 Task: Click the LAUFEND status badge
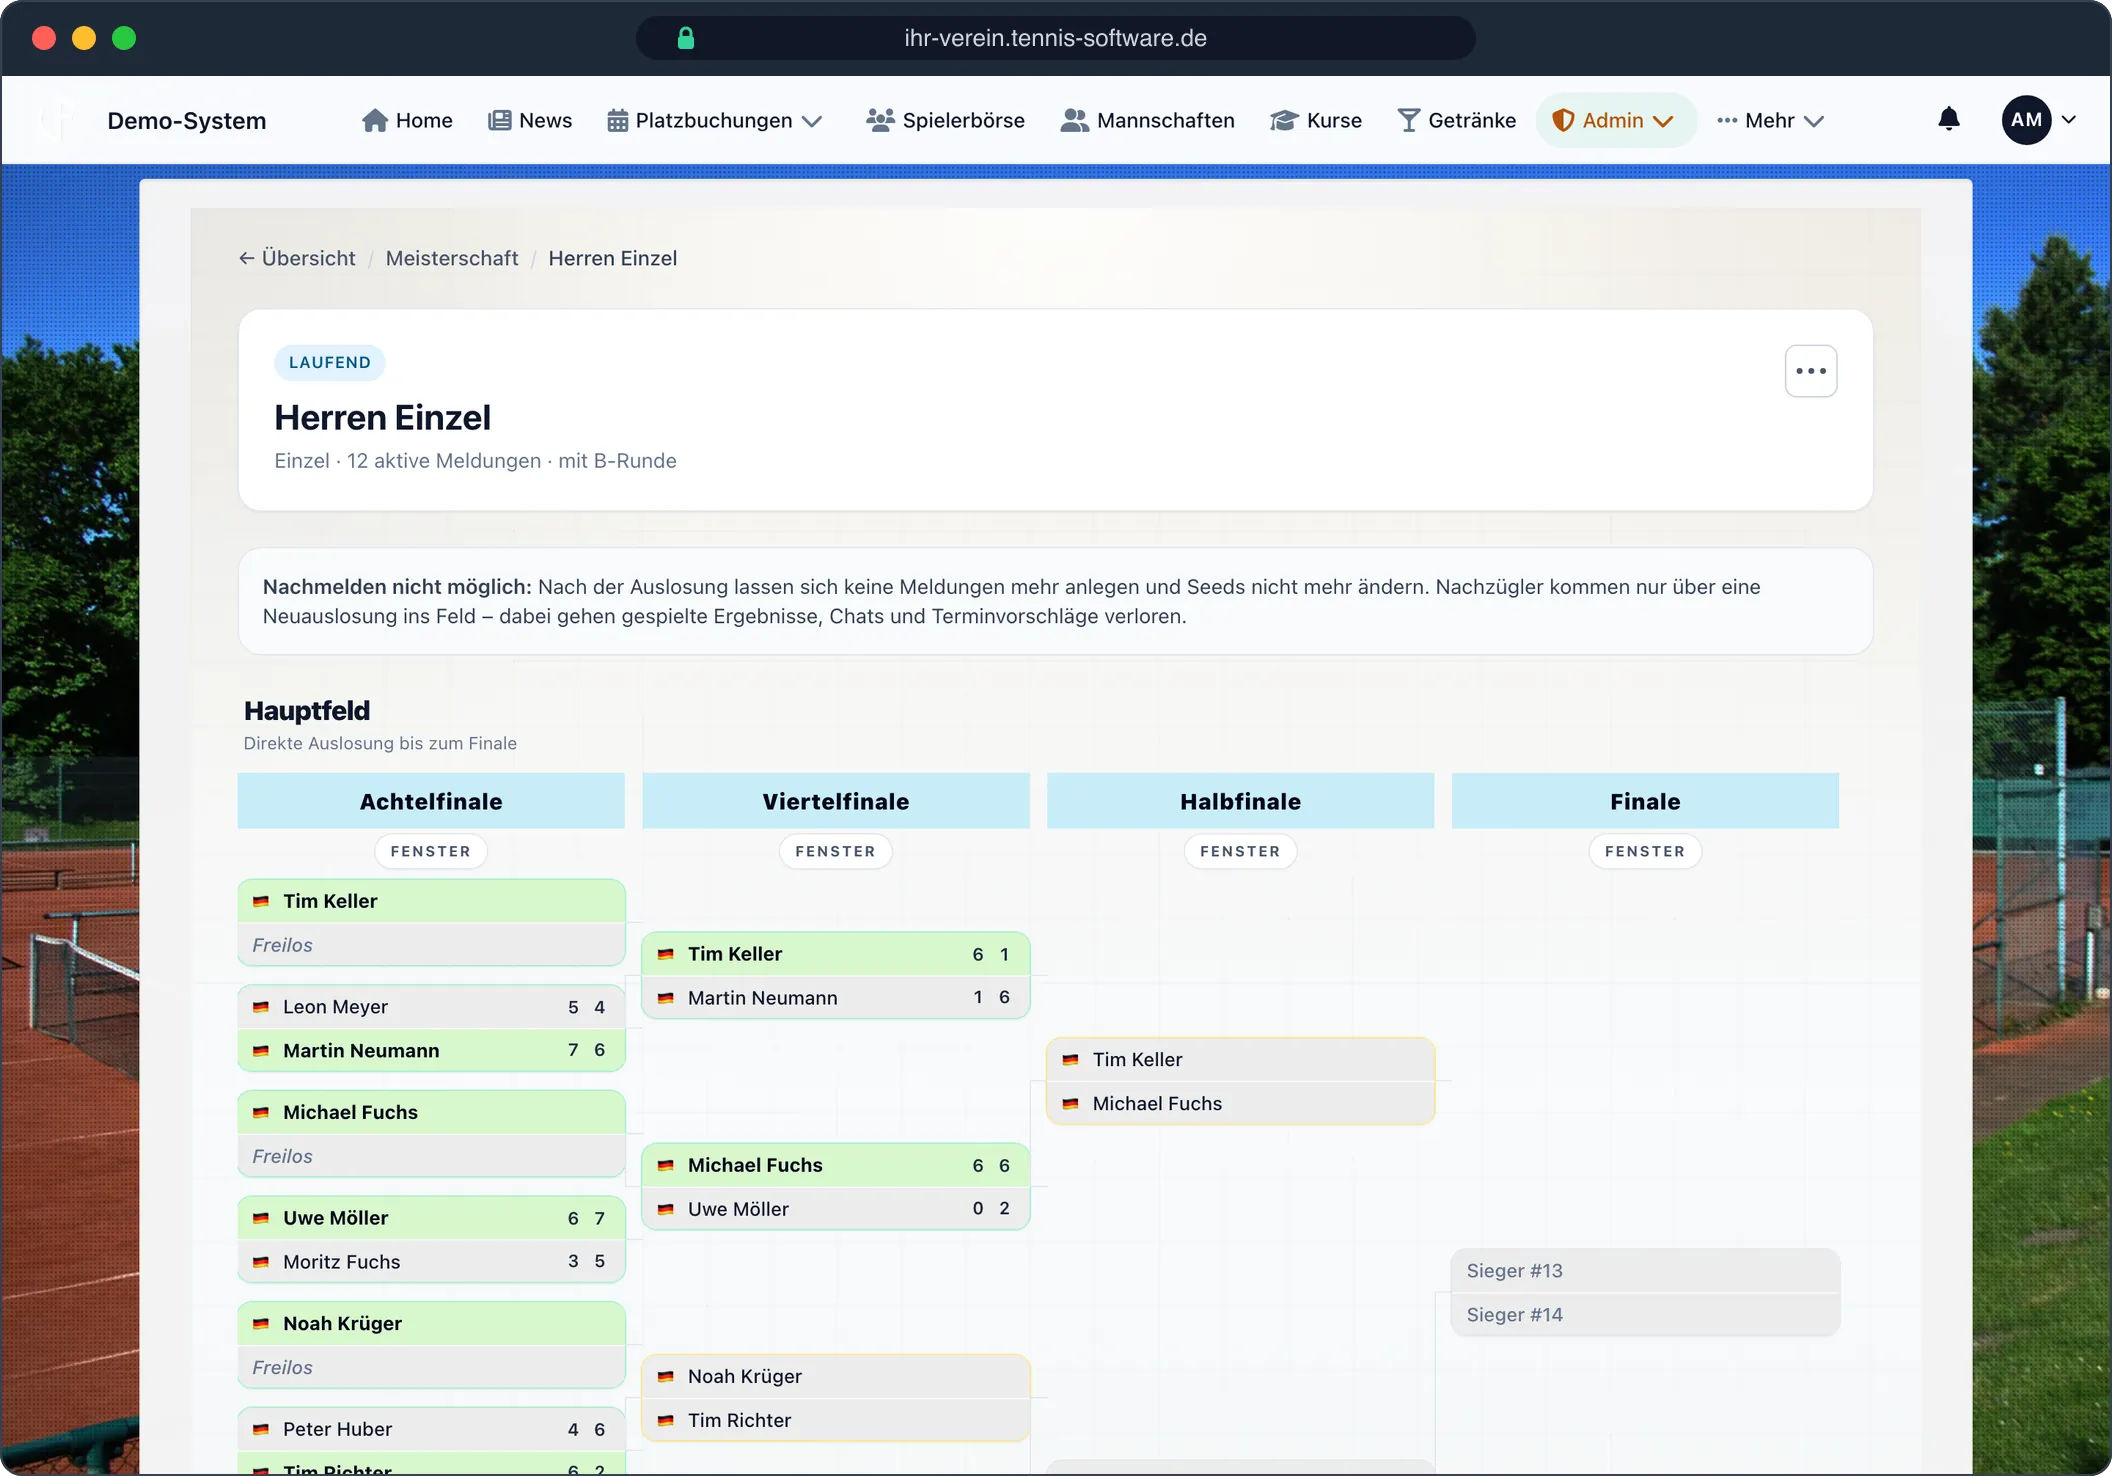coord(329,362)
